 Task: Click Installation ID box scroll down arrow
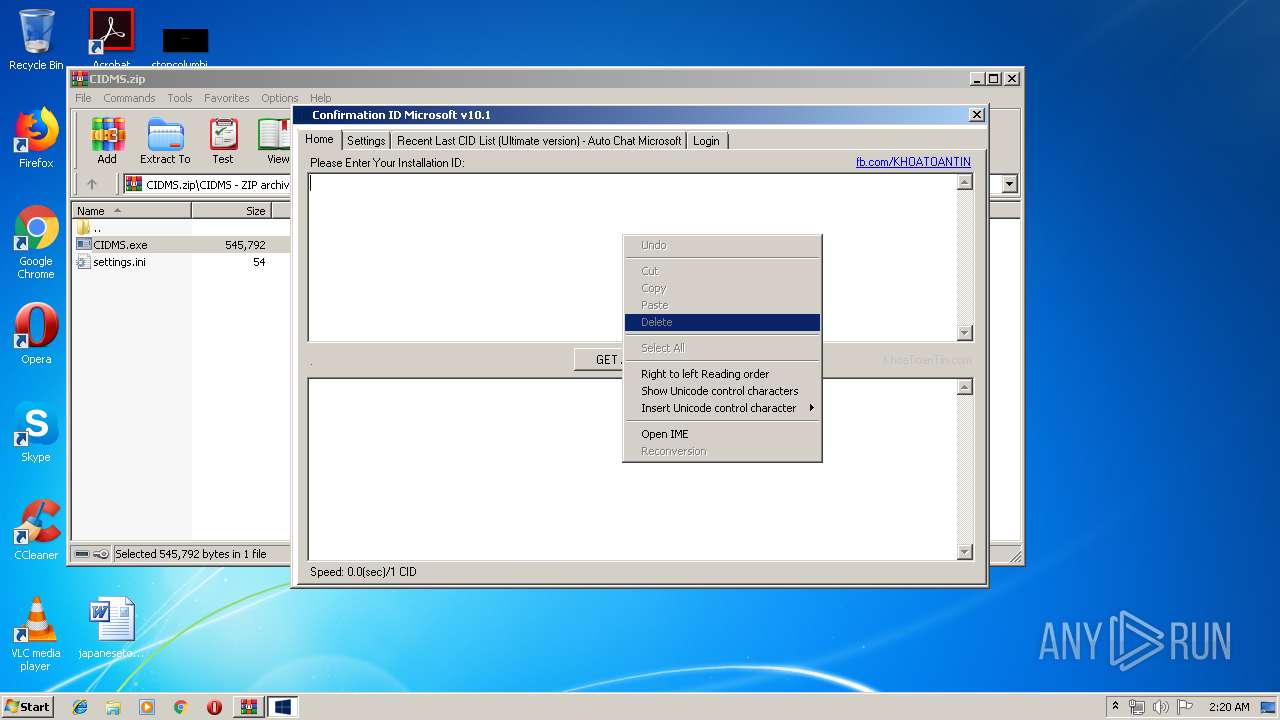[x=965, y=333]
